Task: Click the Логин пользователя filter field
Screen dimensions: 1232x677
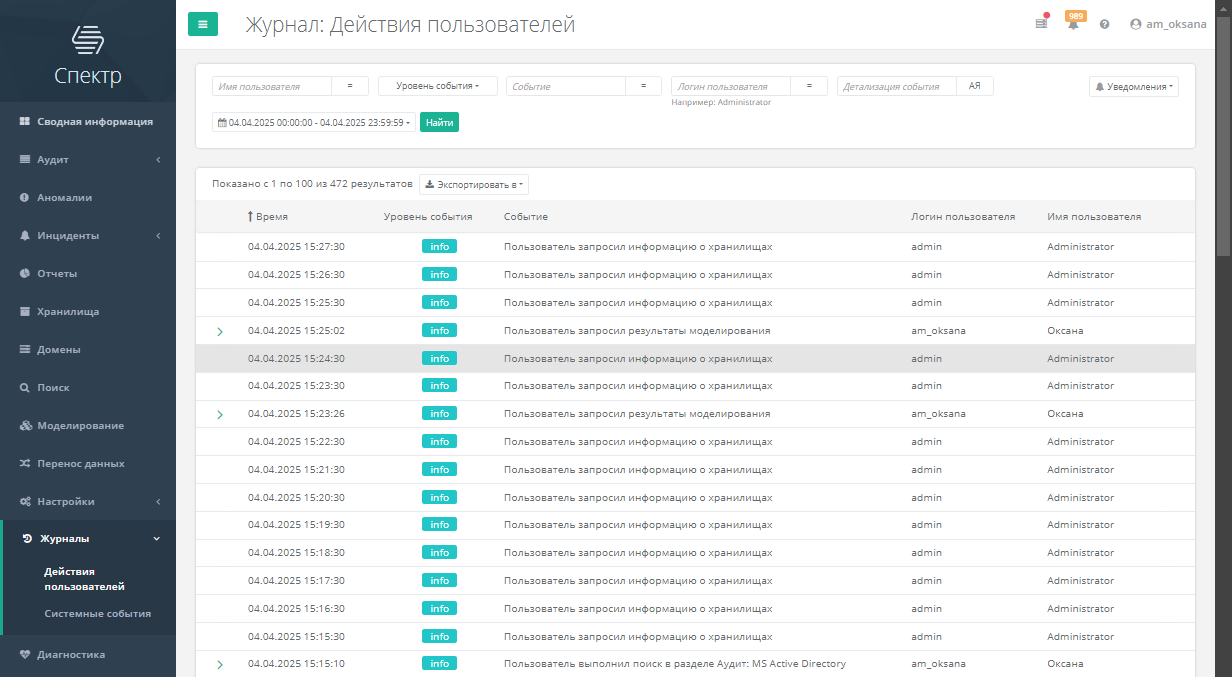Action: (730, 86)
